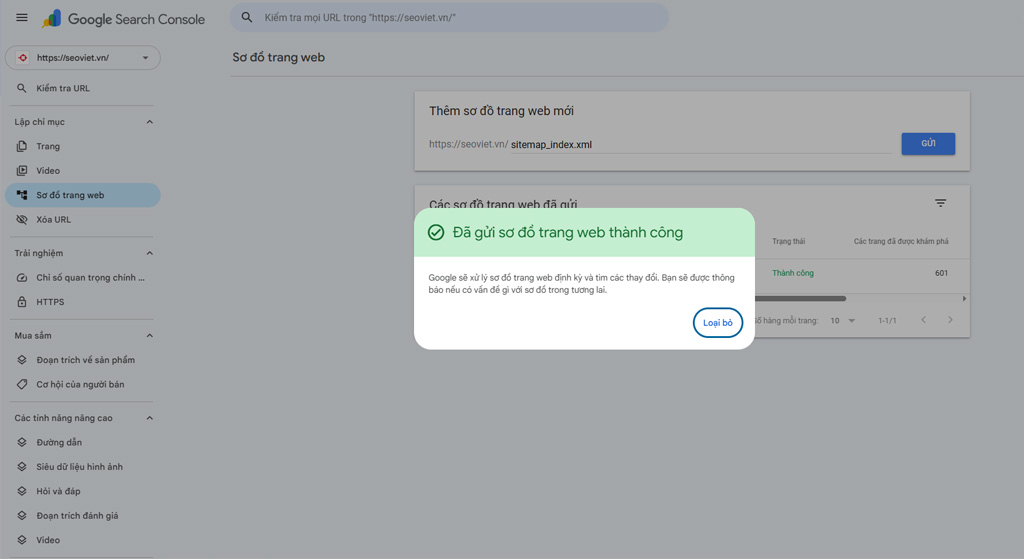Open the Sơ đồ trang web page
The width and height of the screenshot is (1024, 559).
pyautogui.click(x=83, y=195)
